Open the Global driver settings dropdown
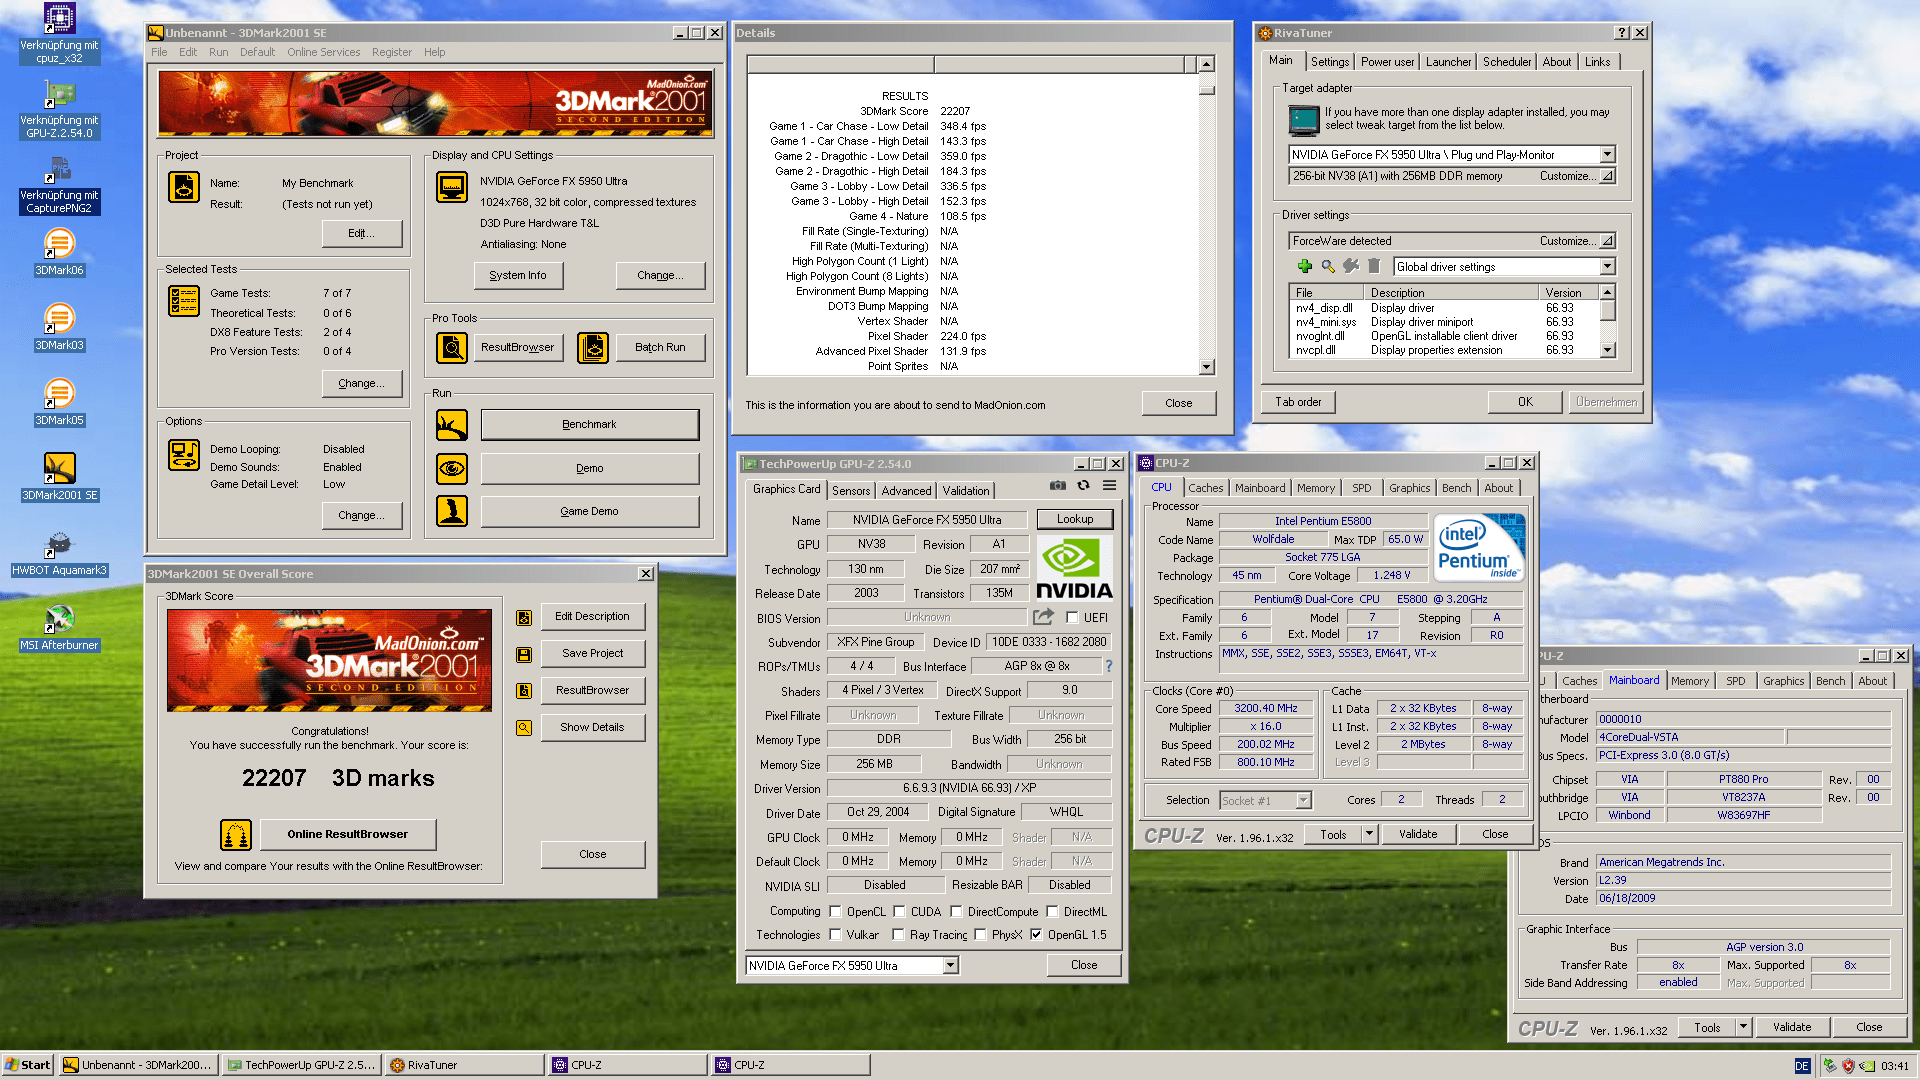 tap(1607, 267)
